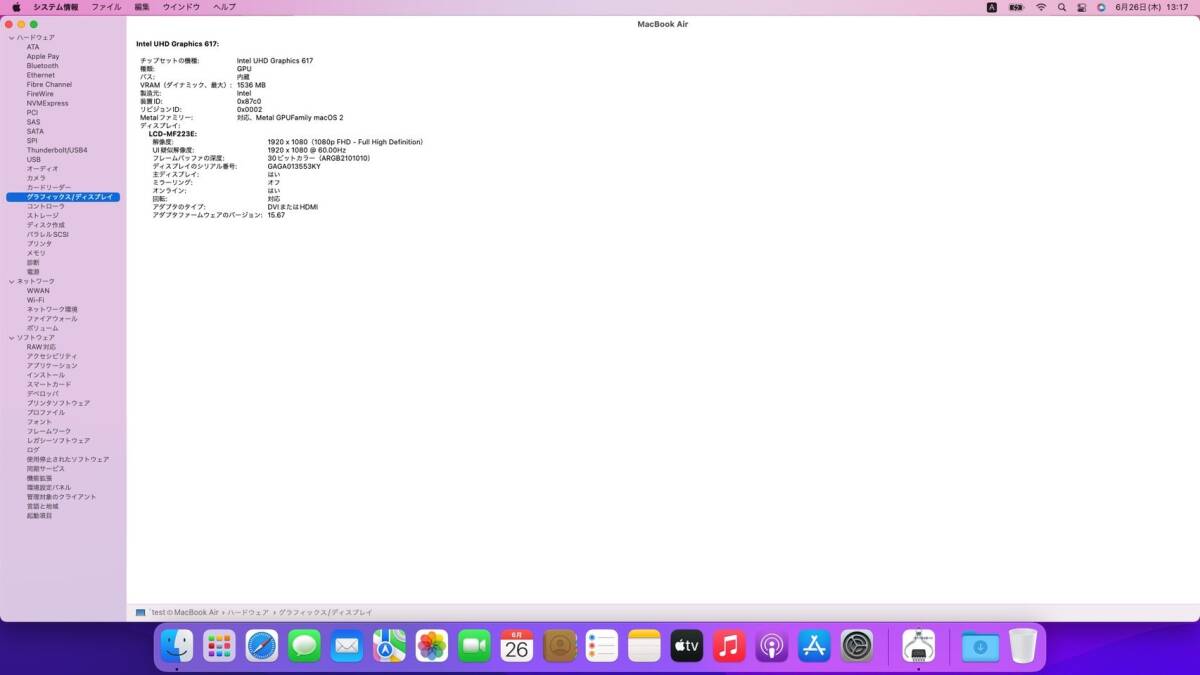Open Photos app in the dock
This screenshot has width=1200, height=675.
(x=431, y=647)
